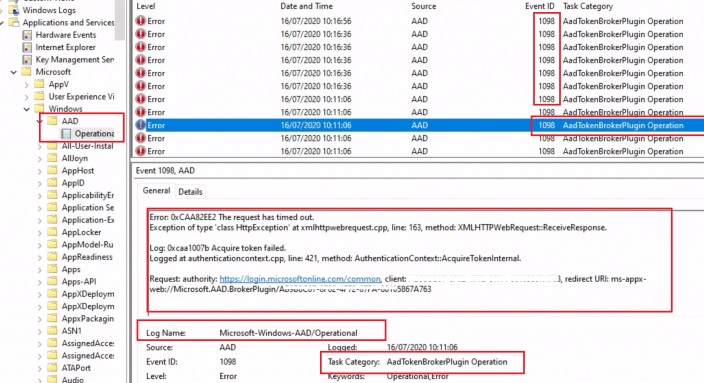
Task: Click the 'Log: 0xcaa1007b Acquire token failed.' line
Action: click(x=217, y=248)
